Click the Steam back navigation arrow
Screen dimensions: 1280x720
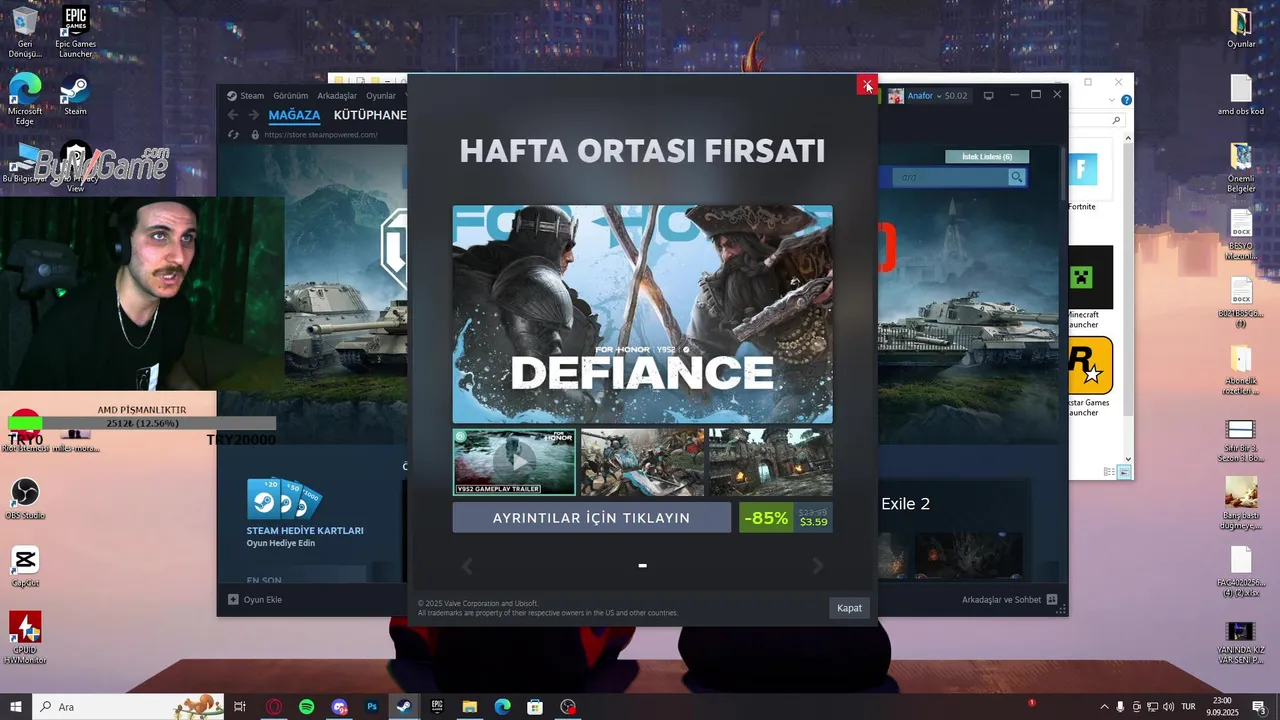coord(233,115)
